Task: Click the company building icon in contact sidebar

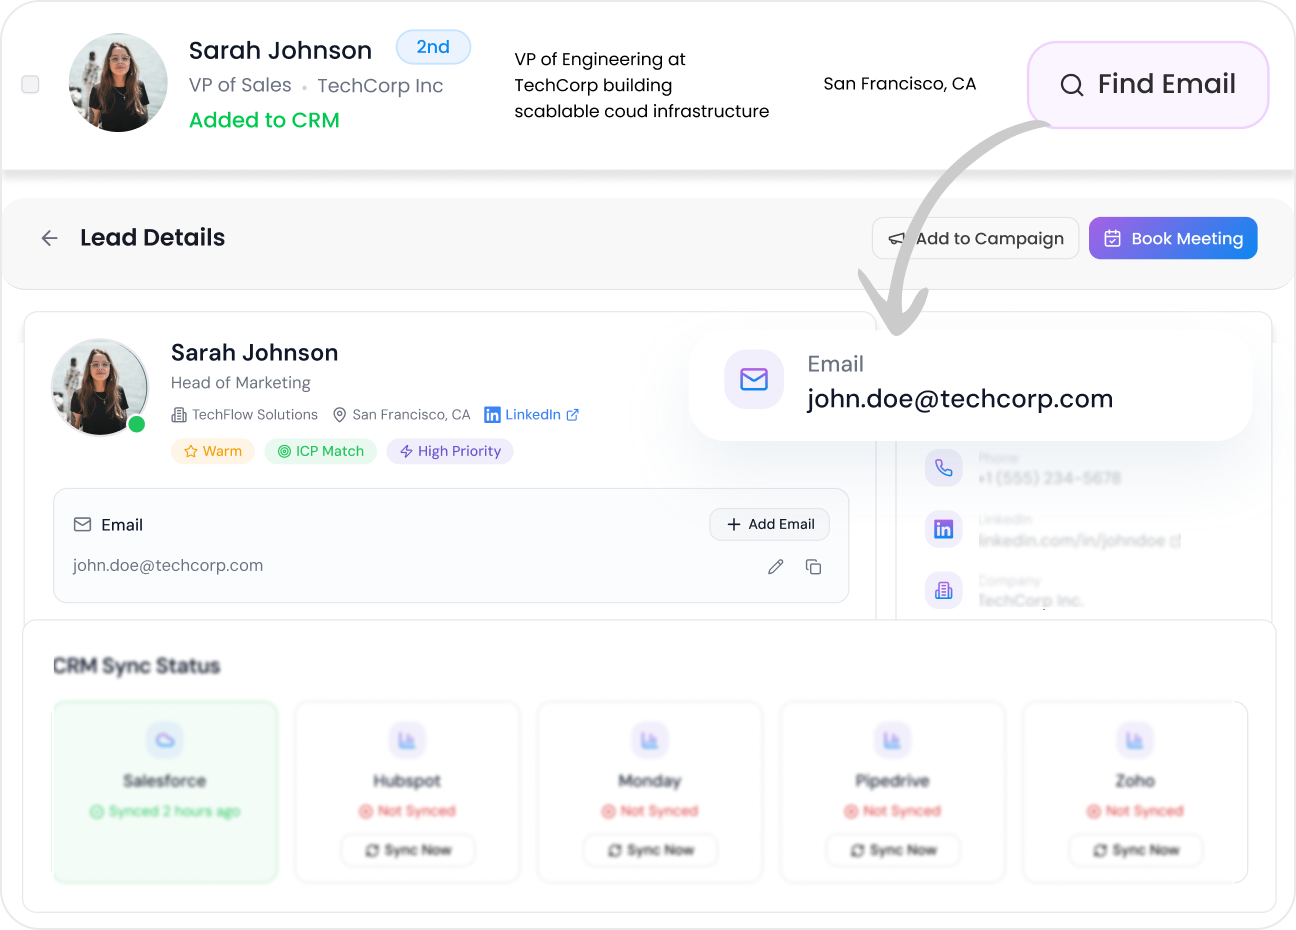Action: point(944,591)
